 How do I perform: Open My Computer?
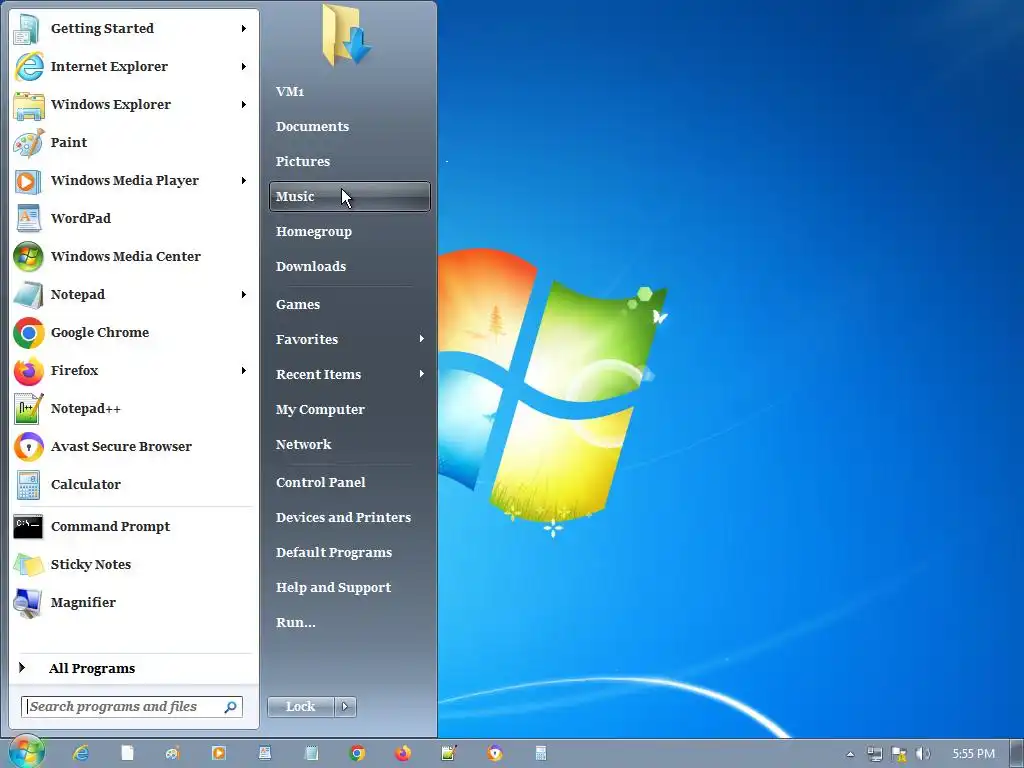[349, 409]
